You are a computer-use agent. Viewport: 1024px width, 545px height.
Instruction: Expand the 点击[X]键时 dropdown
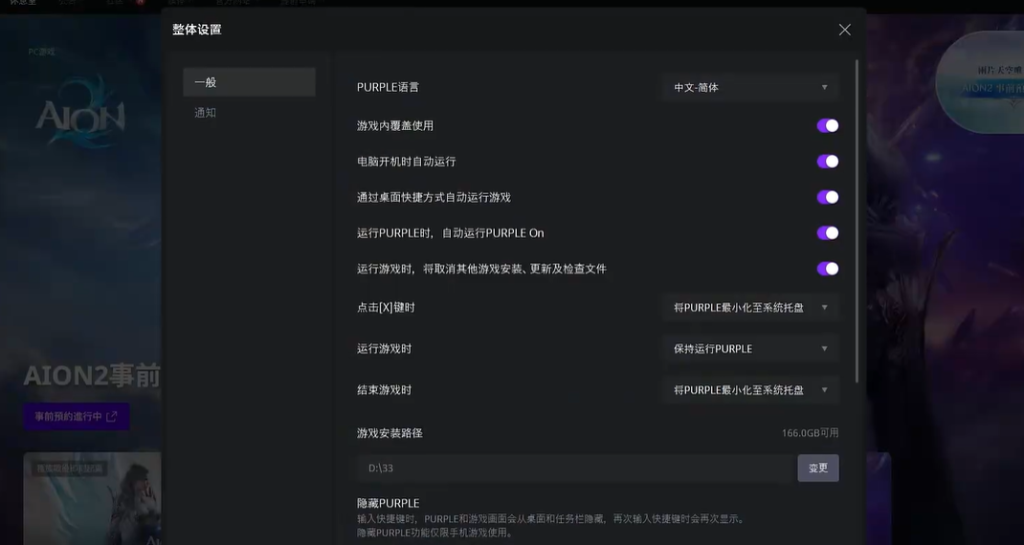point(749,307)
